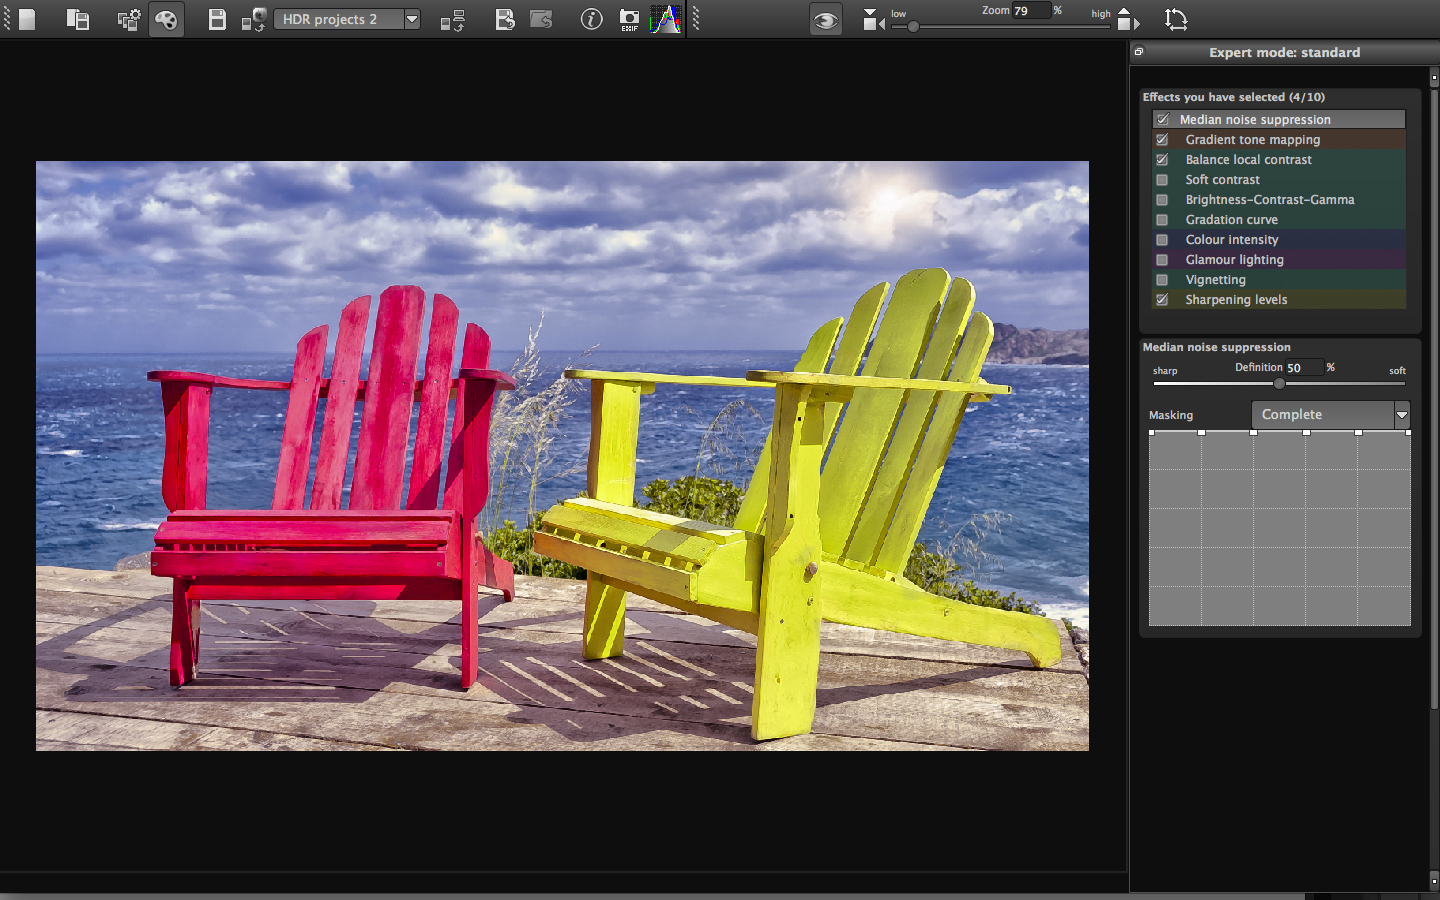Click the leftmost masking curve control point

(x=1151, y=432)
